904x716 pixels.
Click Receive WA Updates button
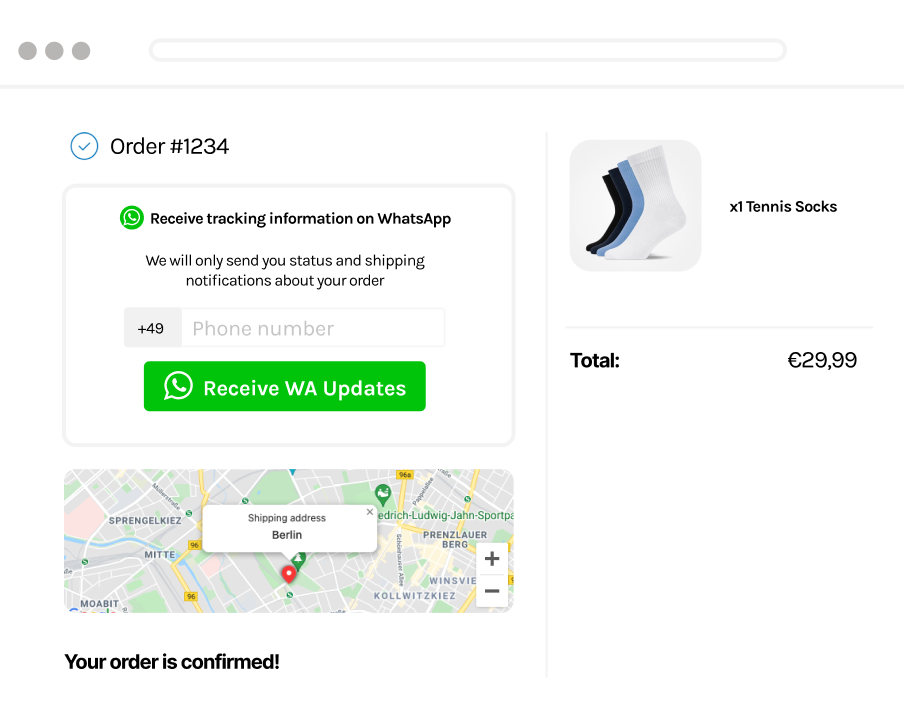(285, 386)
